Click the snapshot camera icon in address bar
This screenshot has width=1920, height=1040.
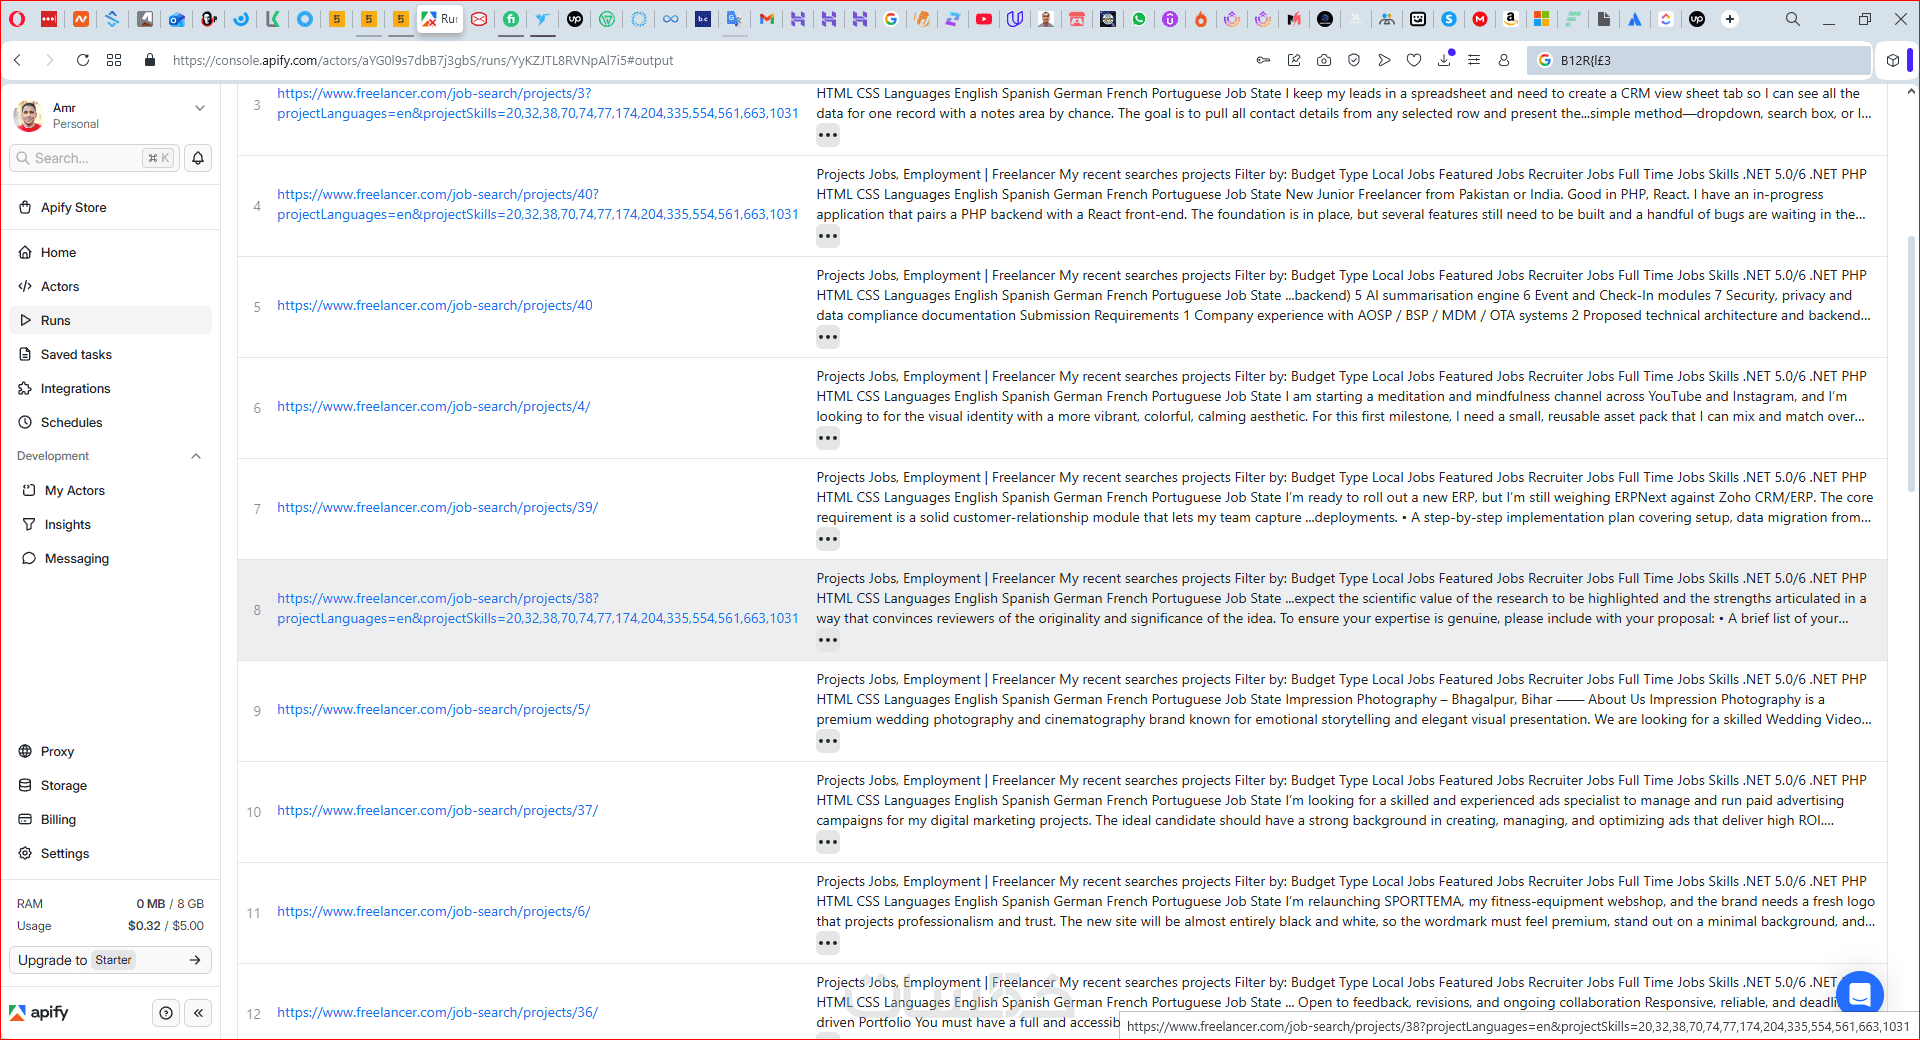[1324, 60]
